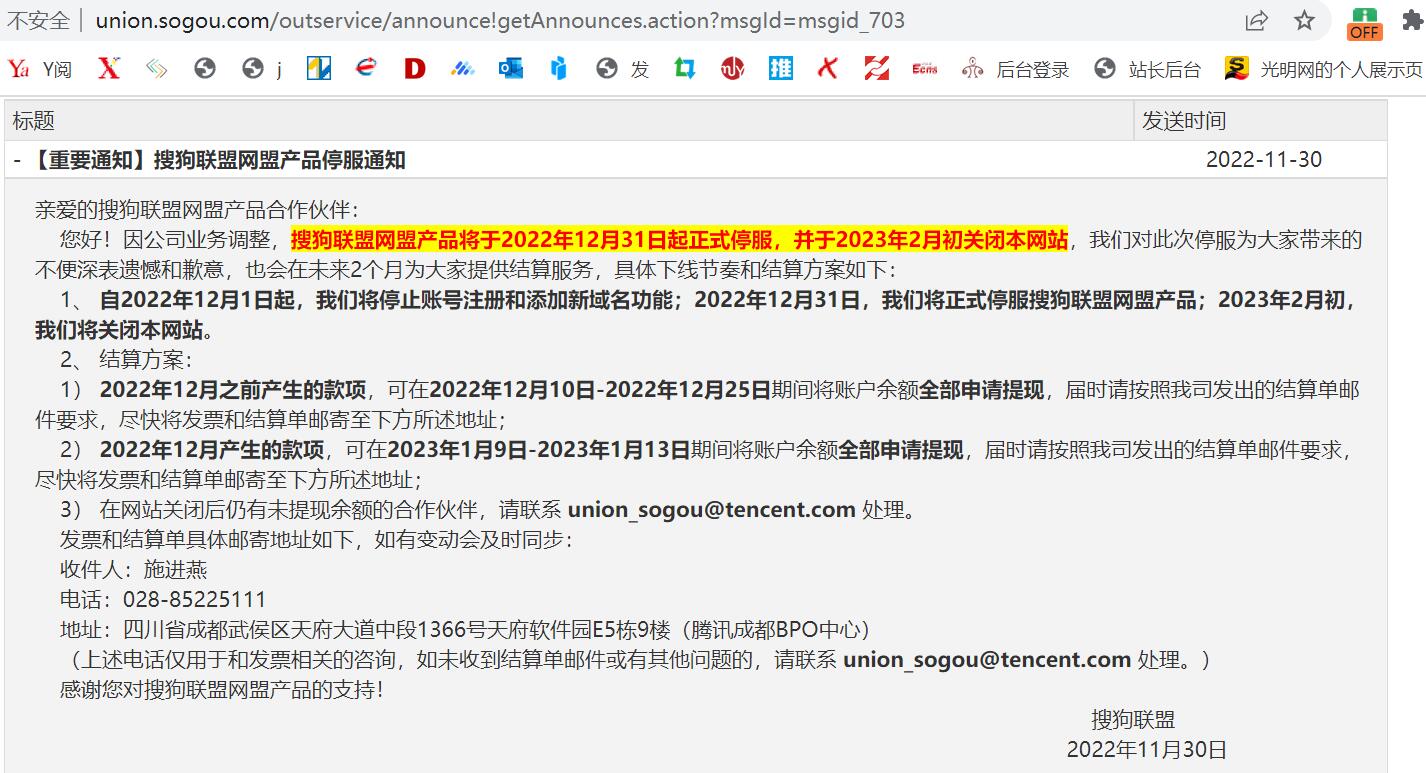Click the date '2022-11-30' in the row
The height and width of the screenshot is (773, 1426).
tap(1264, 160)
